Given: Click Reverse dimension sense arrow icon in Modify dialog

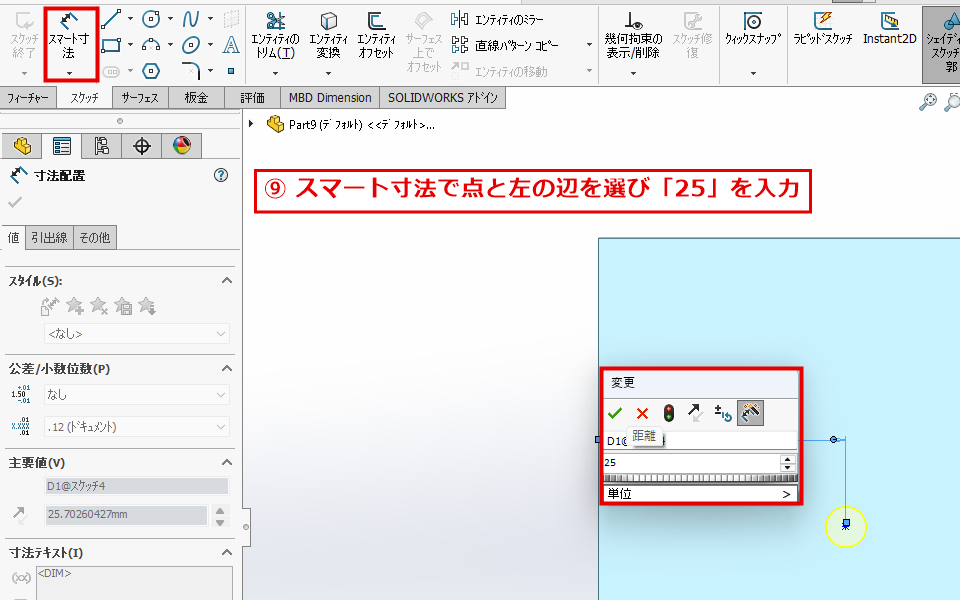Looking at the screenshot, I should (695, 413).
